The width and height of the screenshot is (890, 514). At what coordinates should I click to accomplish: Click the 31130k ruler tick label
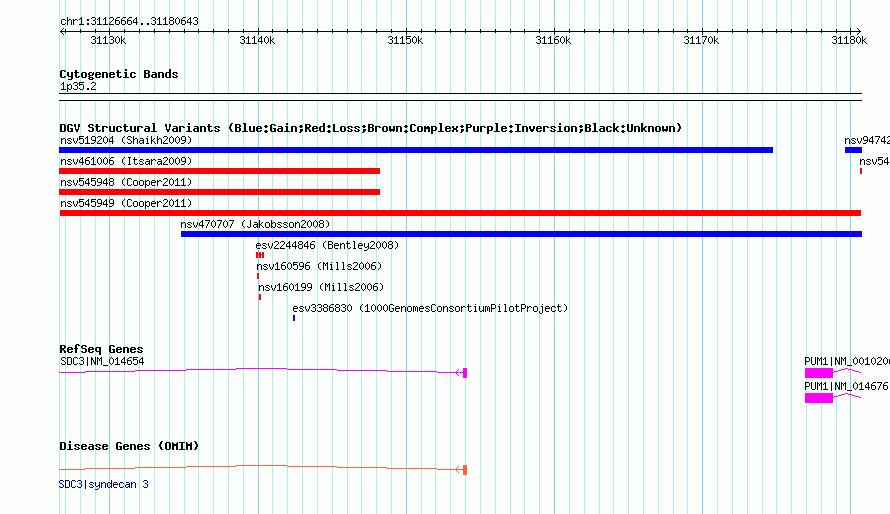click(x=108, y=40)
